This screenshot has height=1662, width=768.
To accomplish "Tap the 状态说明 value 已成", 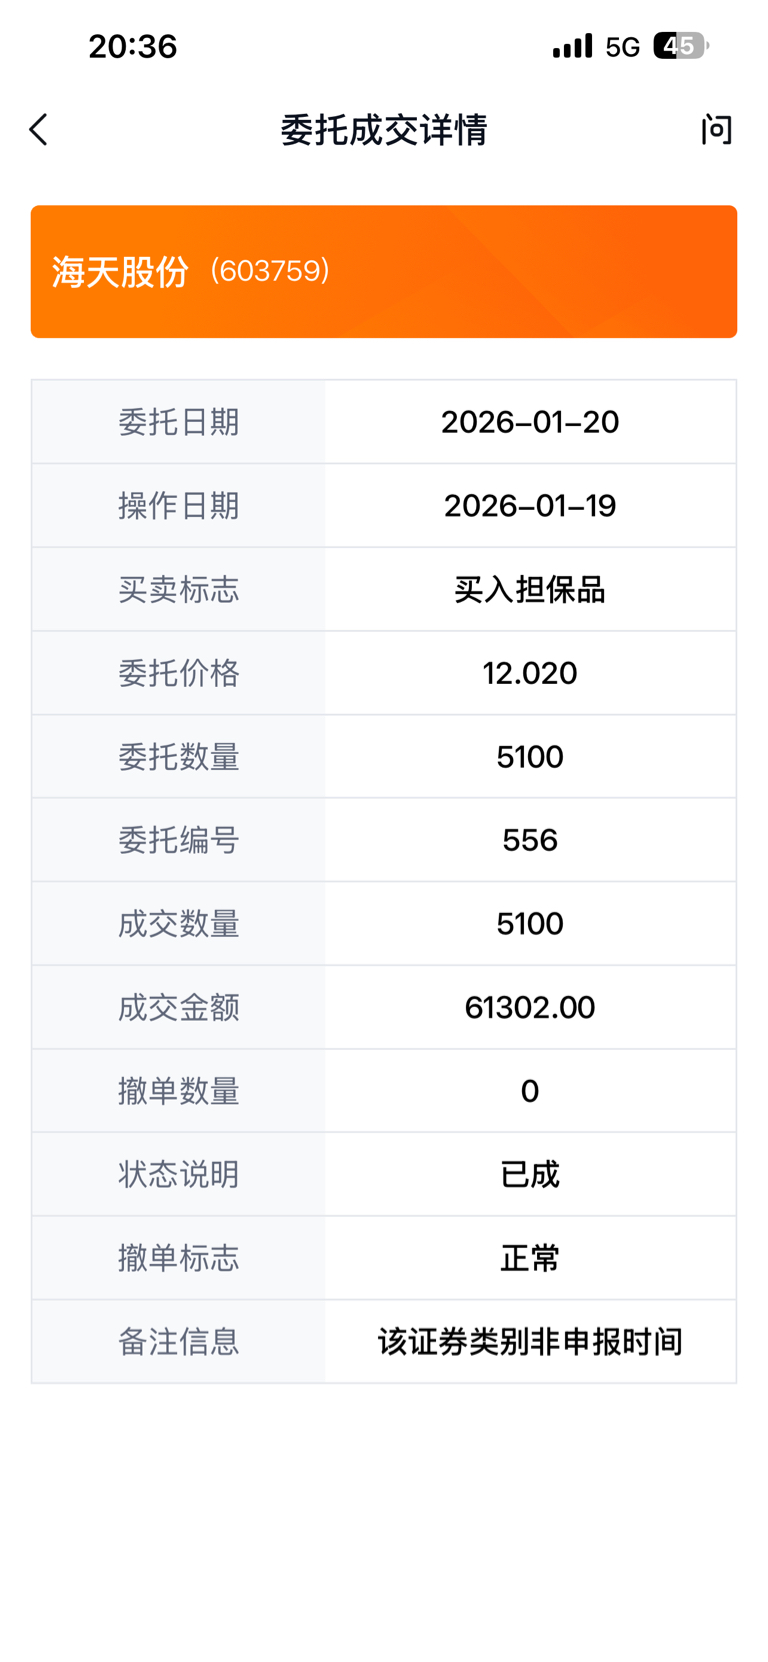I will [x=530, y=1174].
